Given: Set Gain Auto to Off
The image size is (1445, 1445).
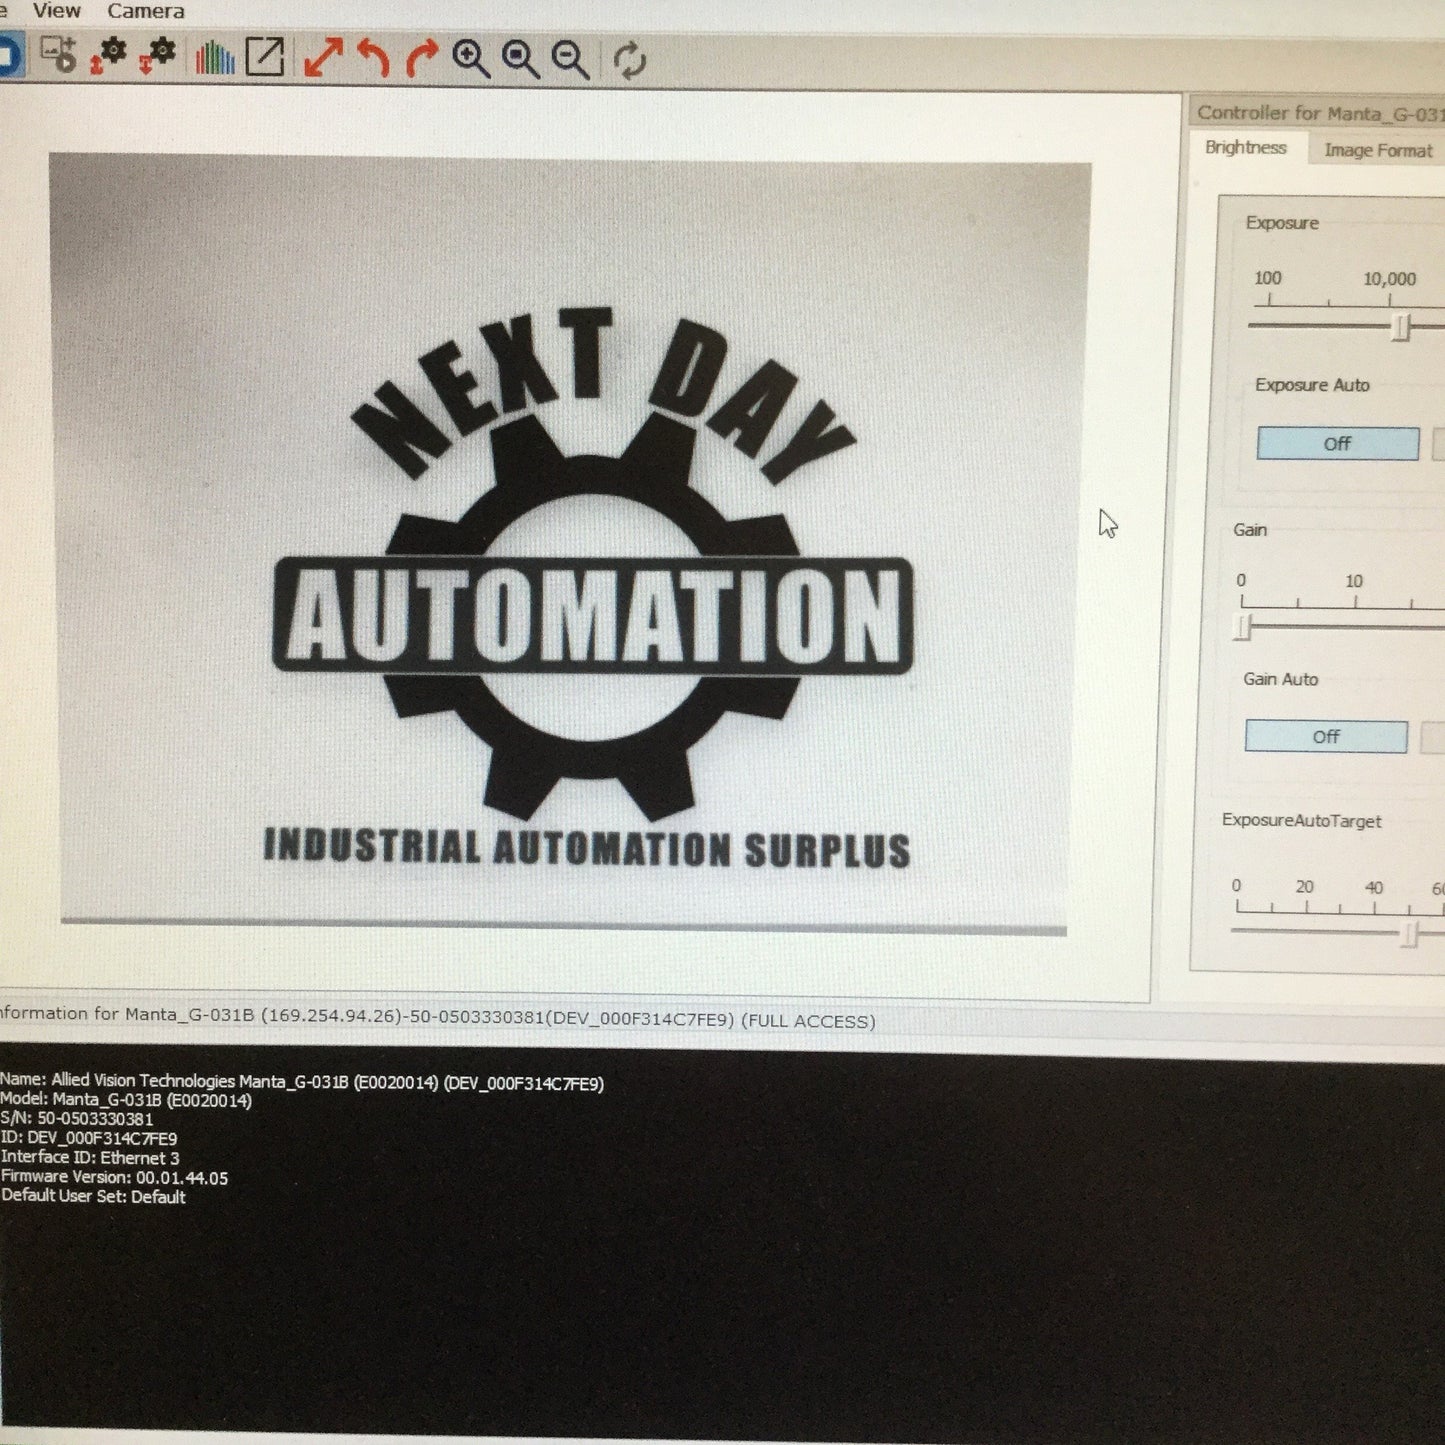Looking at the screenshot, I should pos(1326,737).
